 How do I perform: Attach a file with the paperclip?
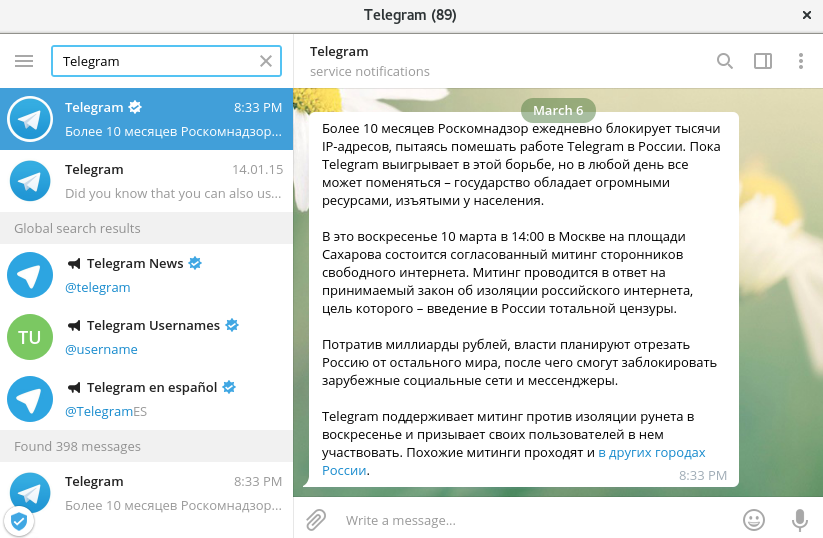(x=316, y=520)
